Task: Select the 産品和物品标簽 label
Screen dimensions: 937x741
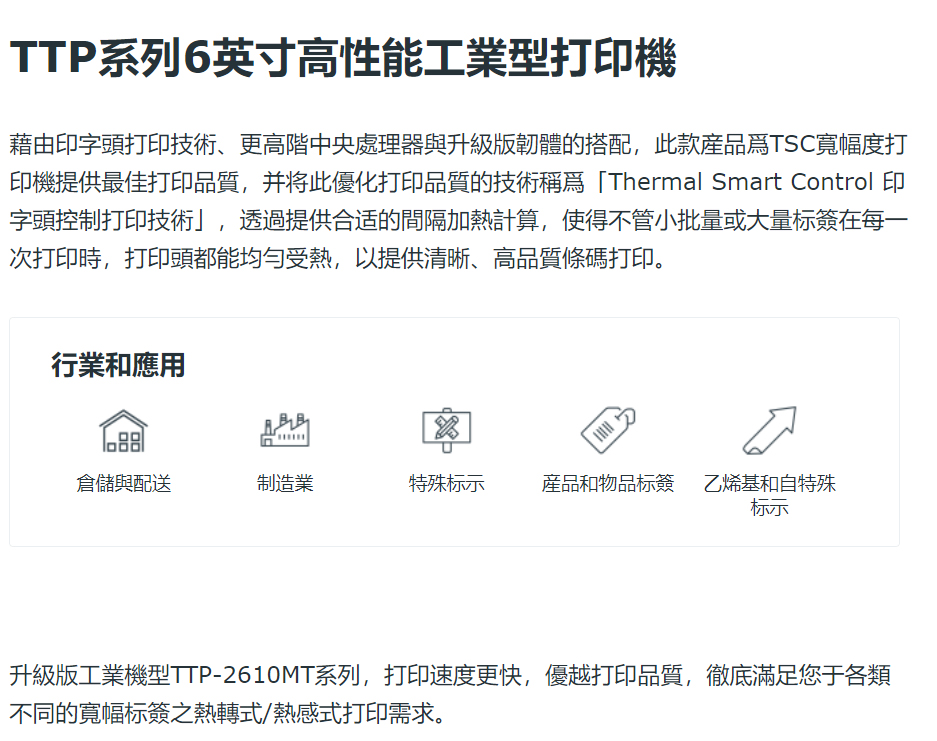Action: (608, 483)
